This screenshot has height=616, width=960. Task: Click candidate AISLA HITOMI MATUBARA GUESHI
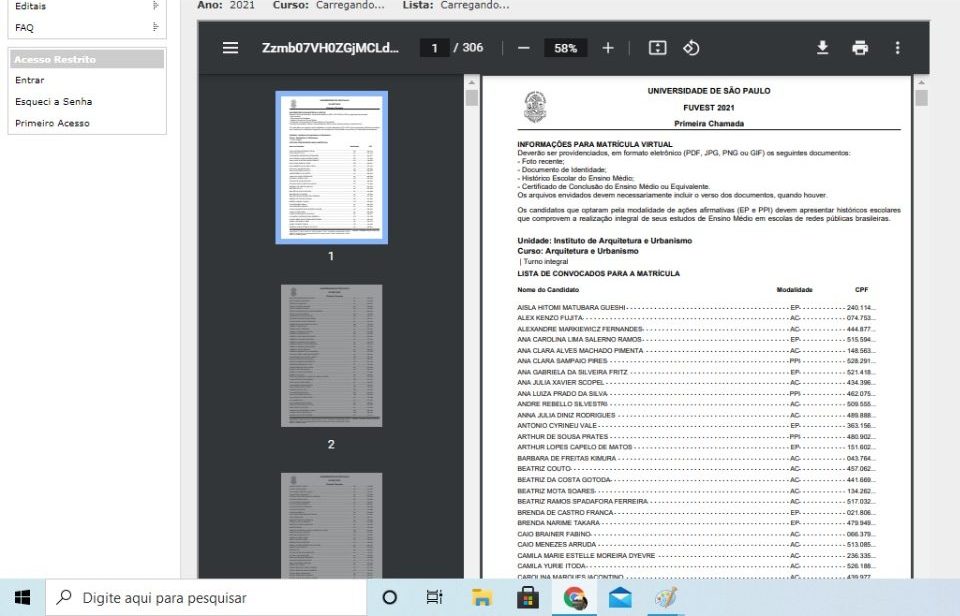[571, 307]
